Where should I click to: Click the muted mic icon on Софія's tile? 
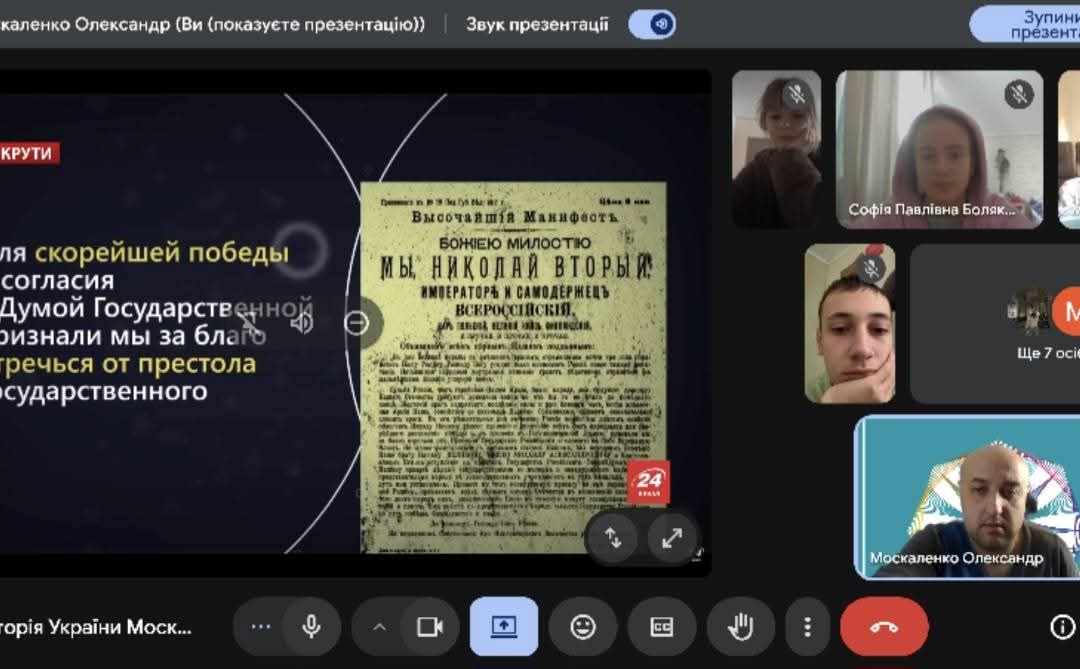pos(1019,94)
